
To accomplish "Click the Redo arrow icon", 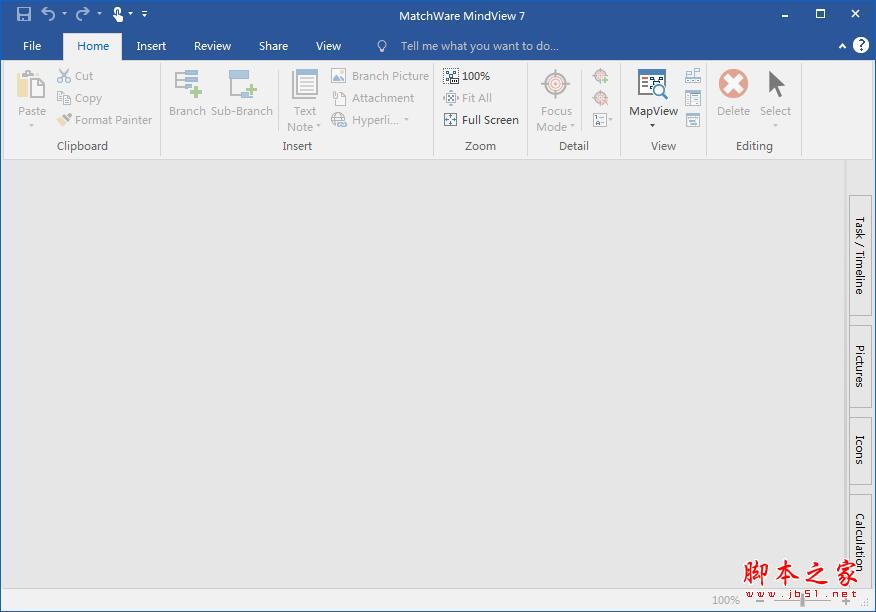I will coord(83,14).
